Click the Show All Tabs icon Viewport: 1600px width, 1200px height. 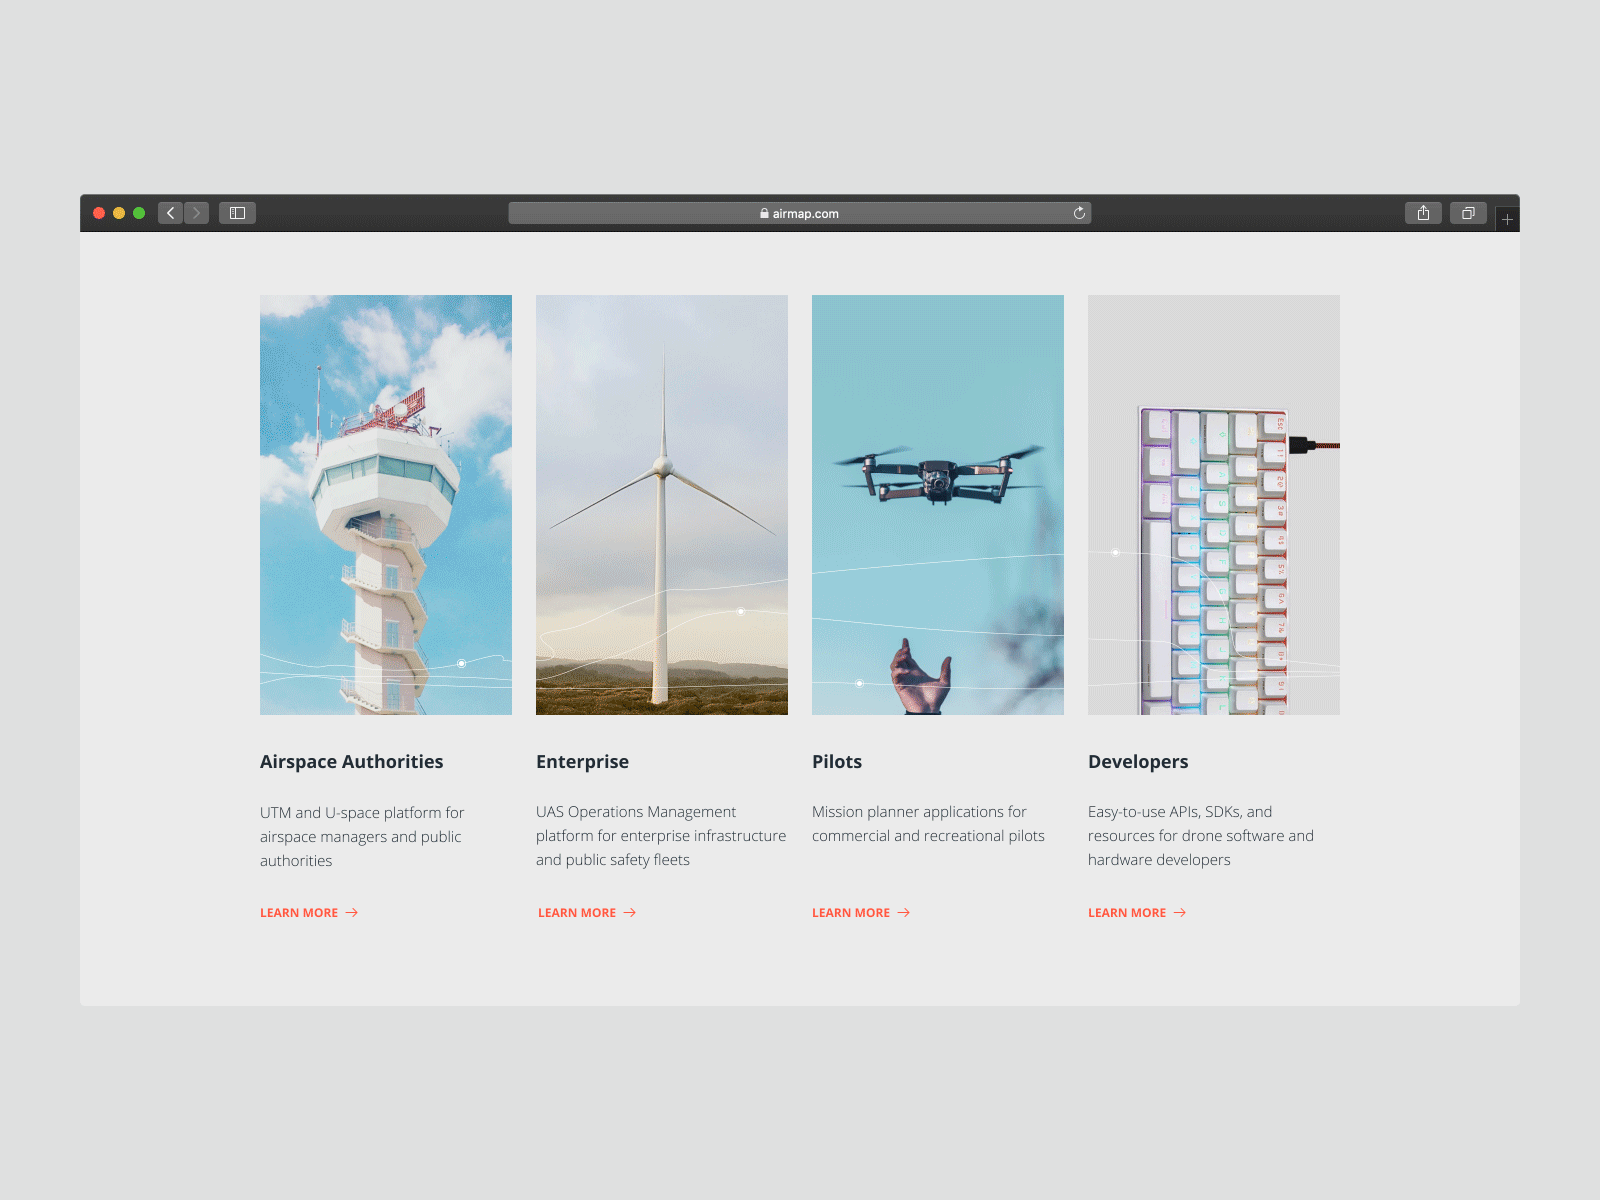[1468, 212]
